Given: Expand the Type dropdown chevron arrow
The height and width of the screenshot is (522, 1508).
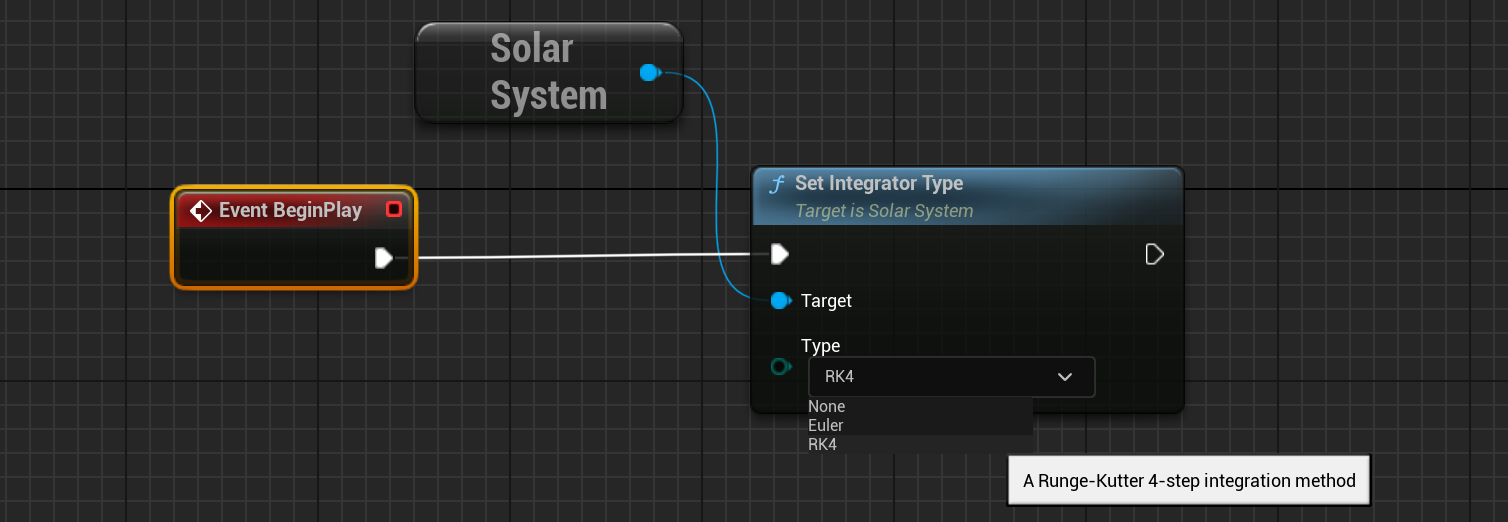Looking at the screenshot, I should (x=1065, y=377).
